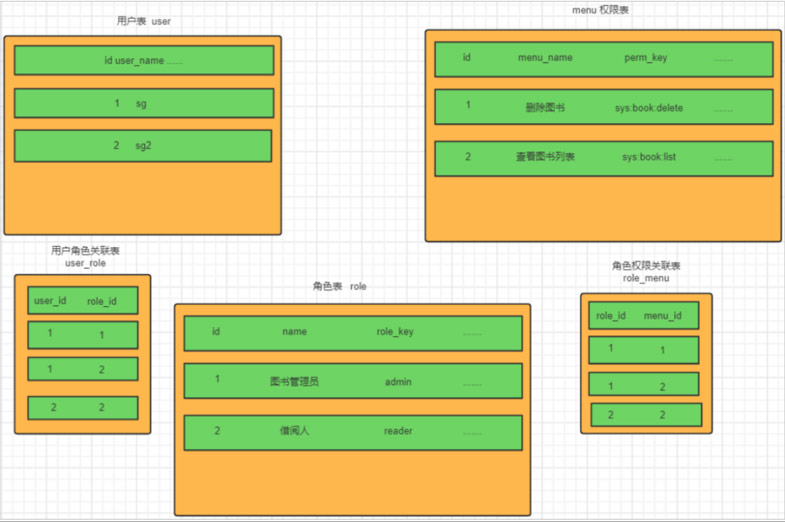This screenshot has height=522, width=785.
Task: Select the label '角色权限关联表 role_menu'
Action: pos(646,272)
